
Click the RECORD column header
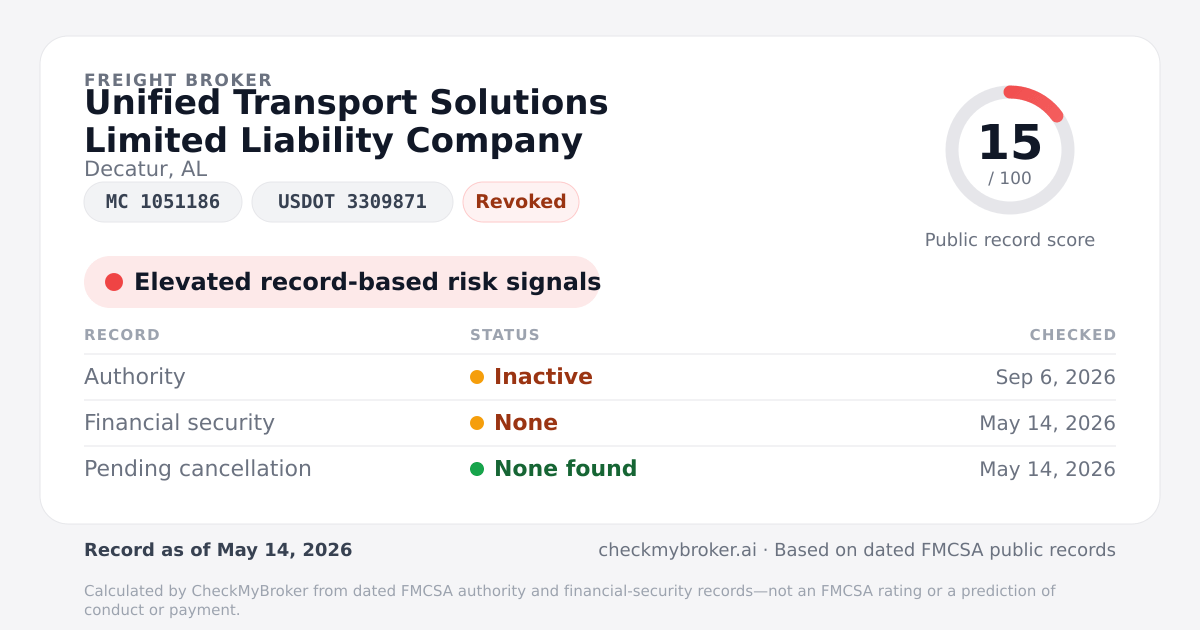click(122, 335)
